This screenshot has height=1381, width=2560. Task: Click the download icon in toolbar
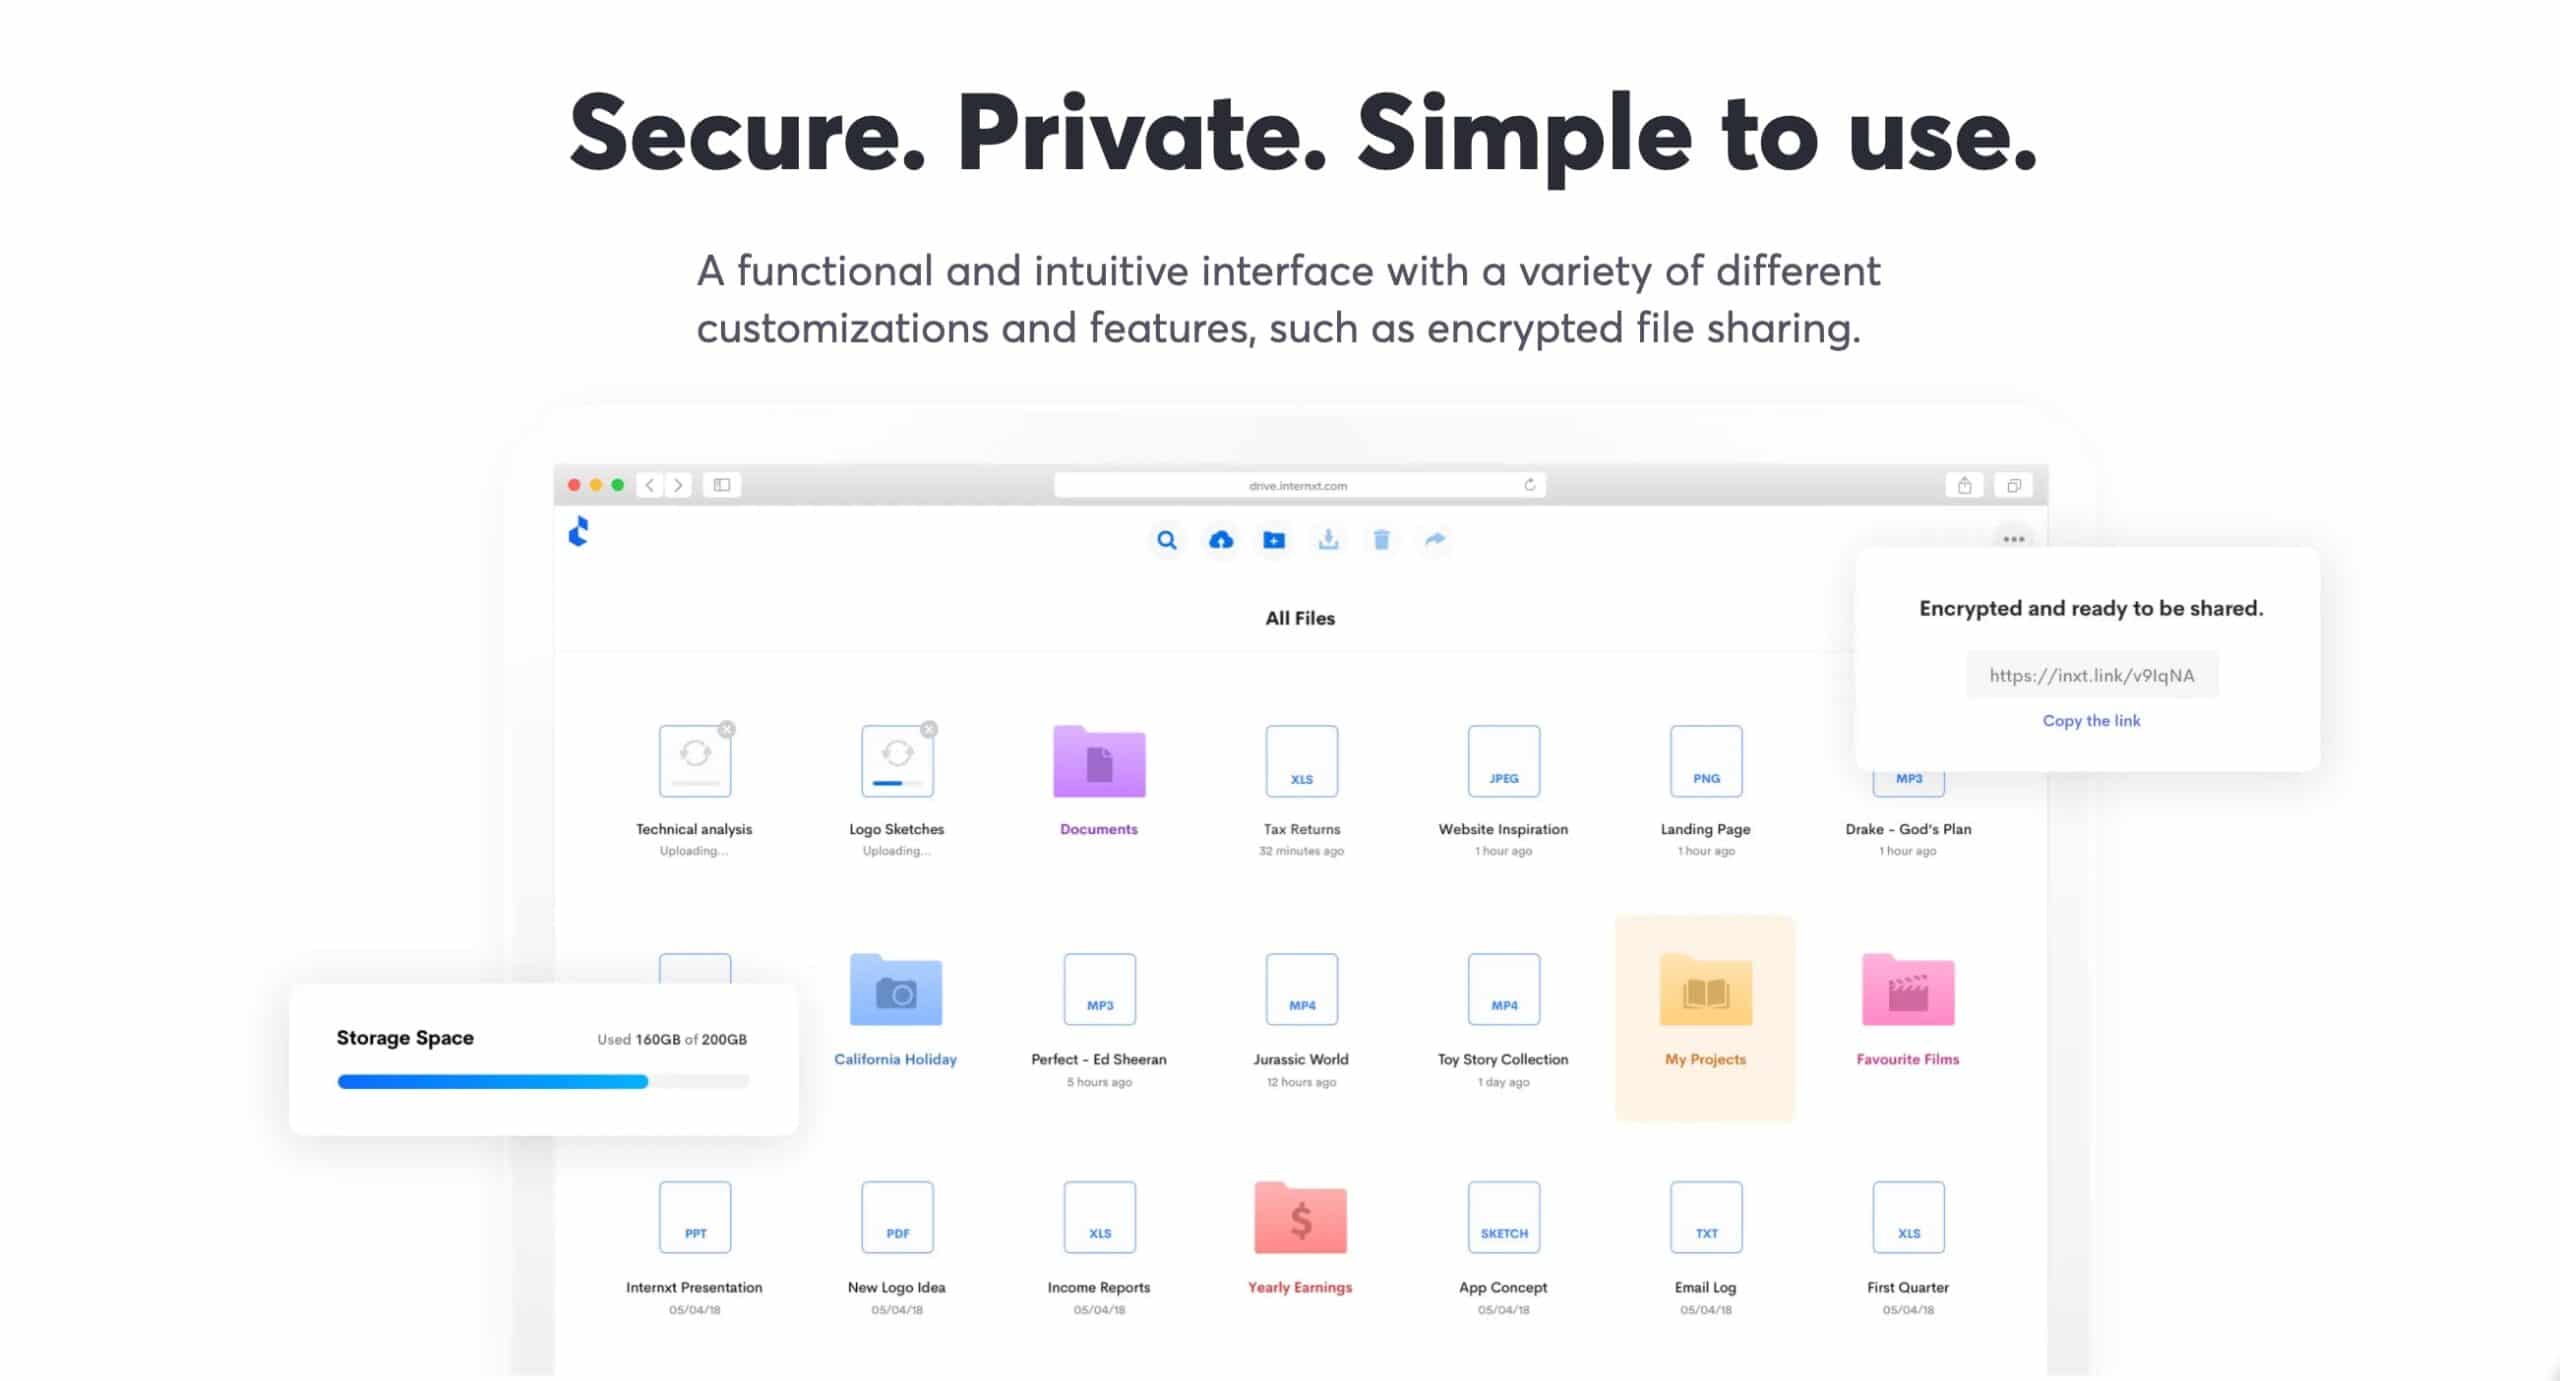1326,541
